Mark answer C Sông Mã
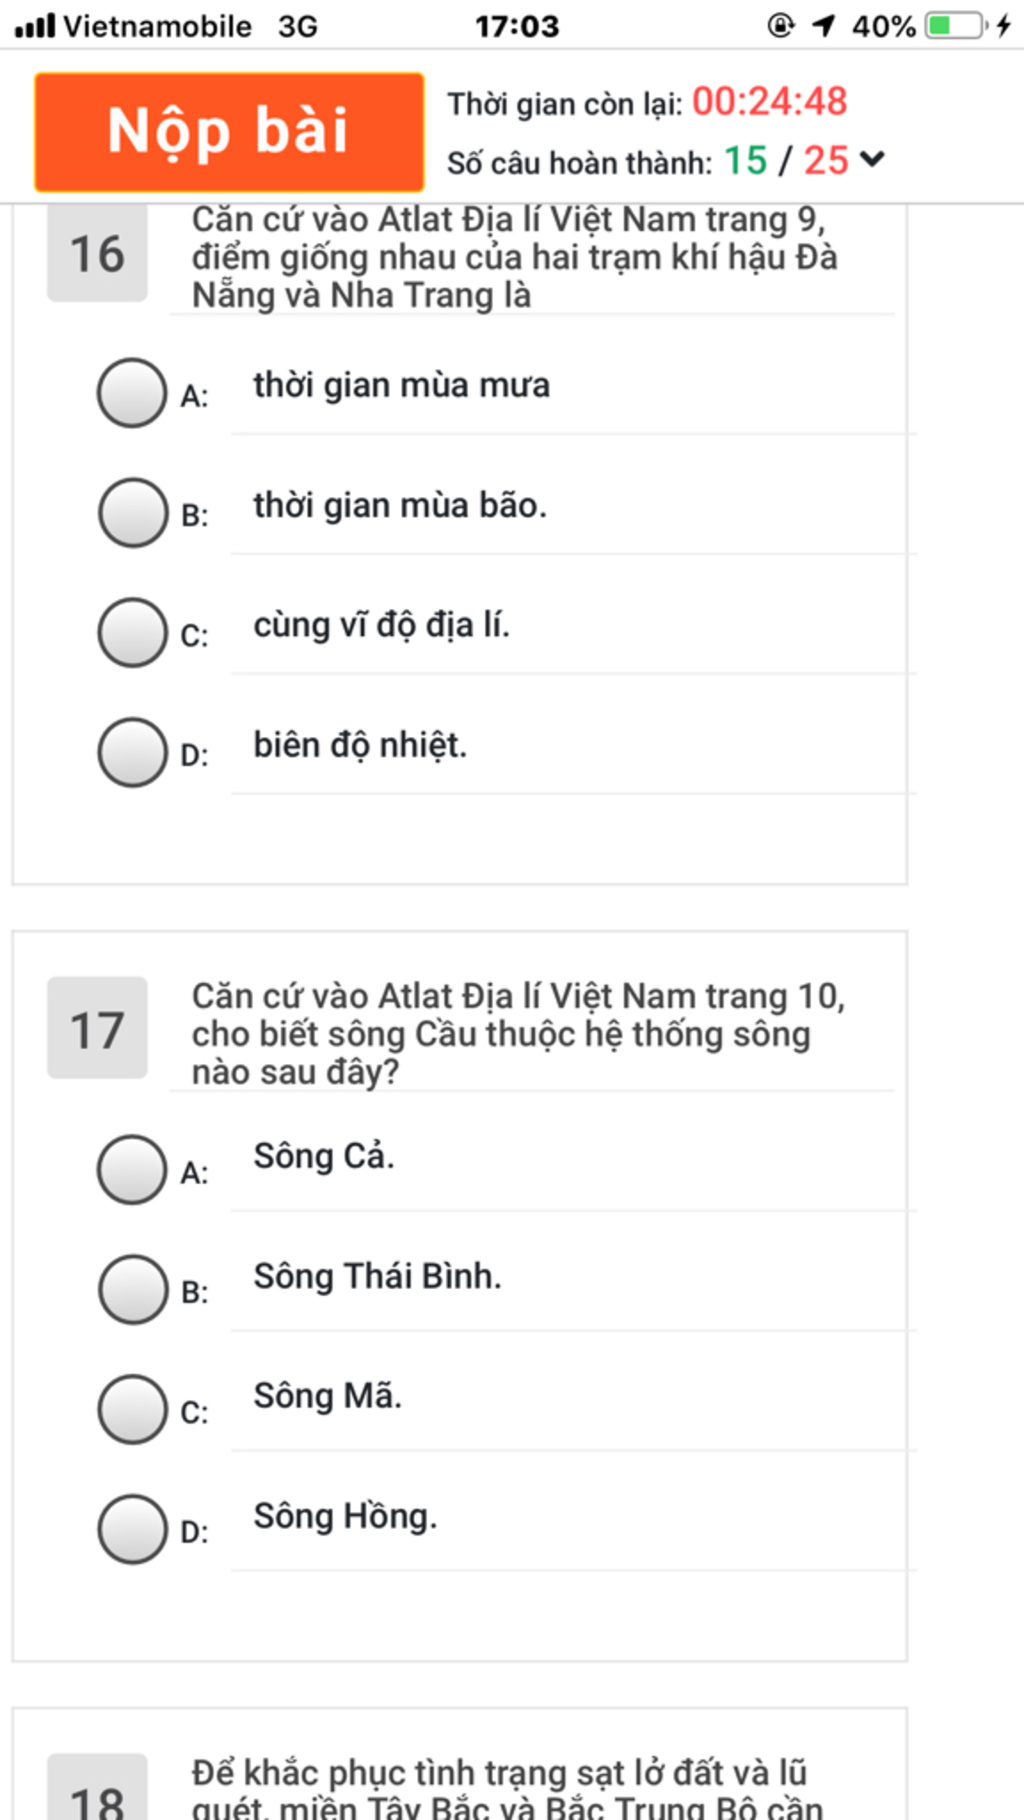Screen dimensions: 1024x1820 [132, 1409]
